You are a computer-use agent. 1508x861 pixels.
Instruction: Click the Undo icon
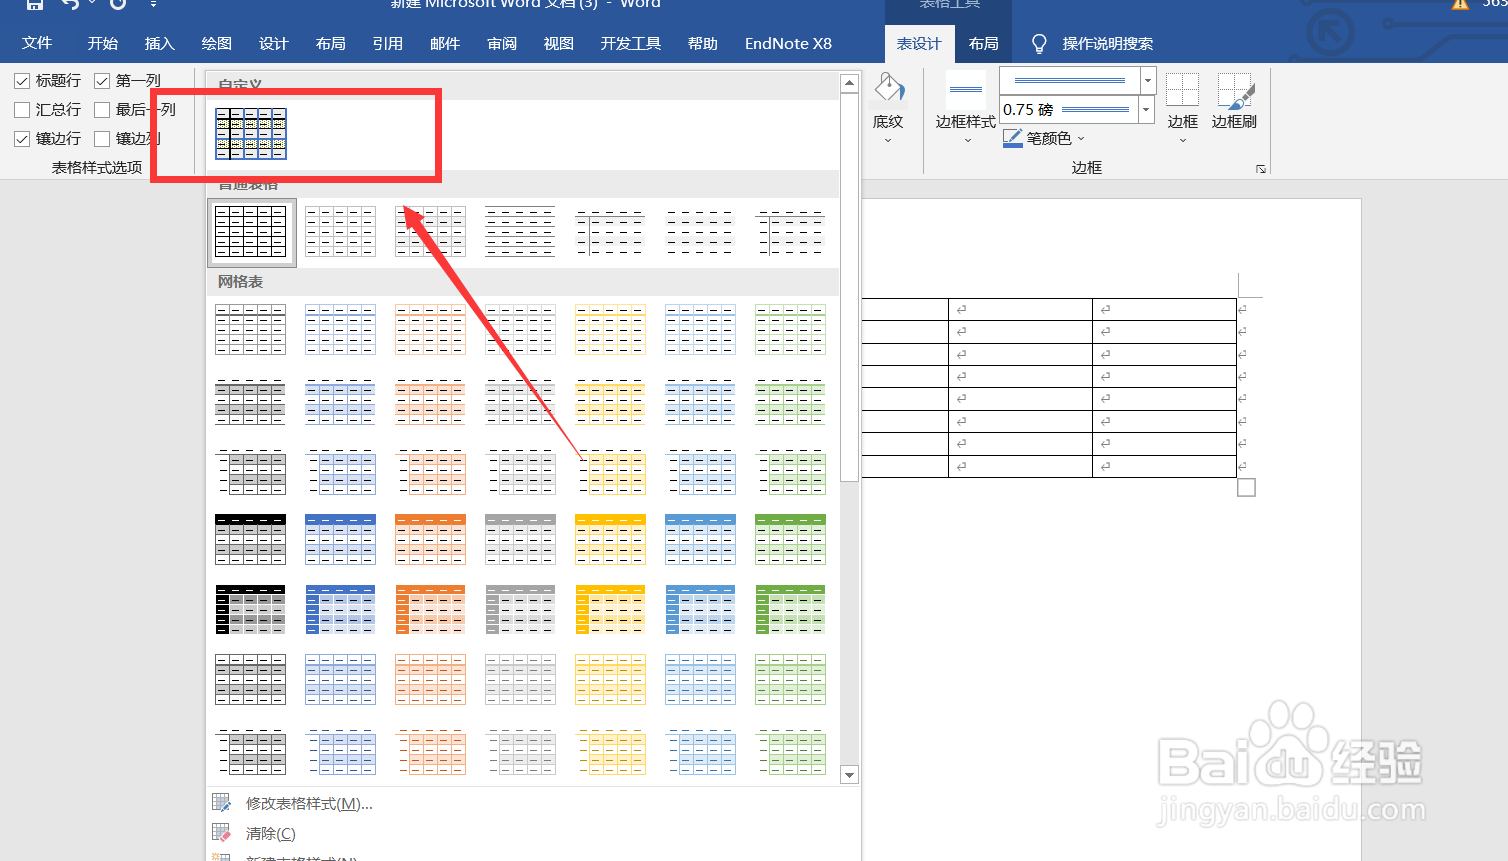click(70, 6)
